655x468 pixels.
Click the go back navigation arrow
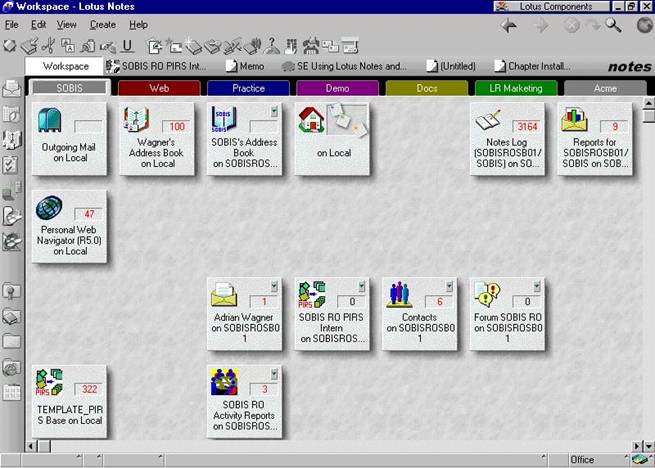point(509,25)
